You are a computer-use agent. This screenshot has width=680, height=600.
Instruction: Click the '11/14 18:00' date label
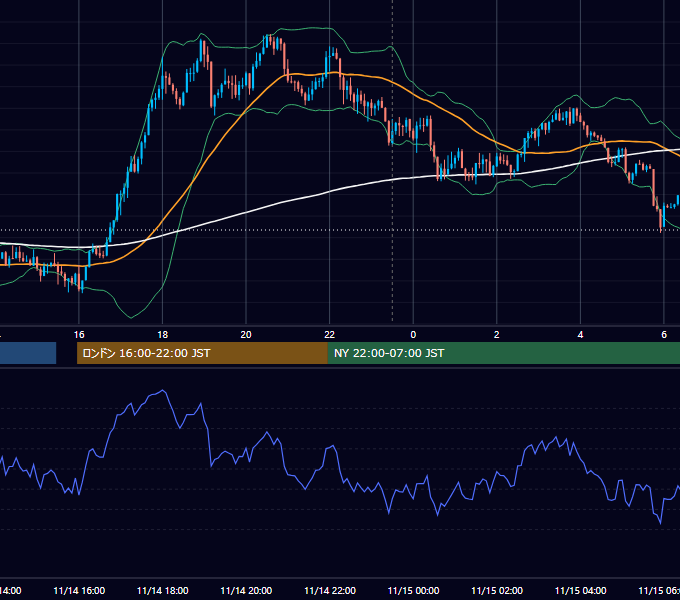(163, 590)
